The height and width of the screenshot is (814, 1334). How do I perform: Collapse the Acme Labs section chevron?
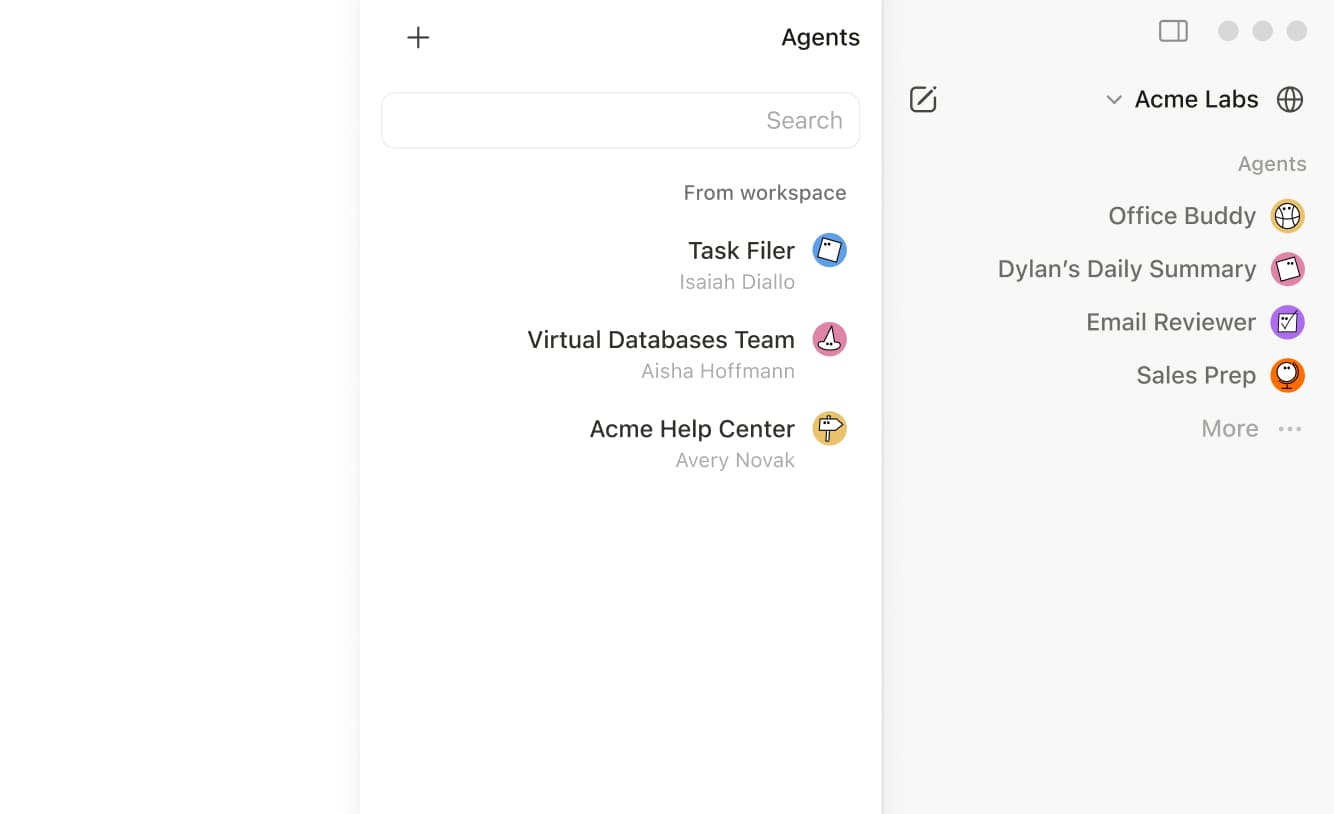pos(1113,99)
